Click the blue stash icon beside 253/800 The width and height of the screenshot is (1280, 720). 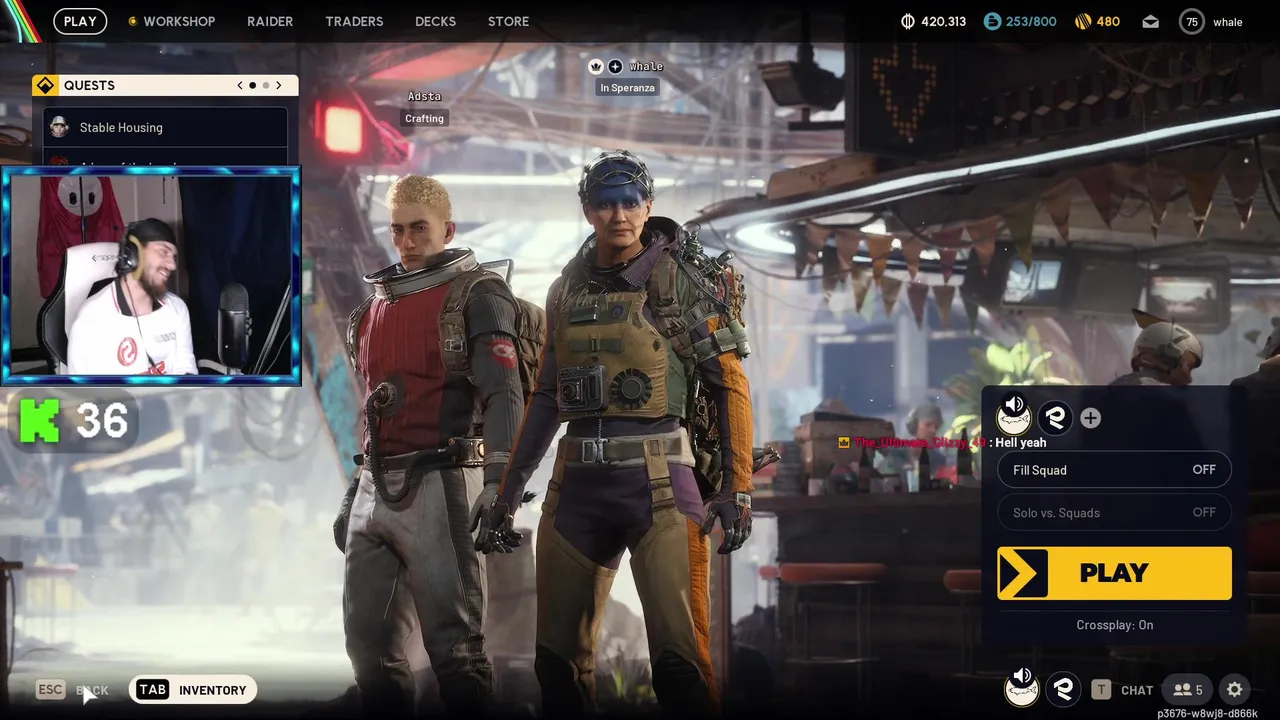[x=992, y=21]
